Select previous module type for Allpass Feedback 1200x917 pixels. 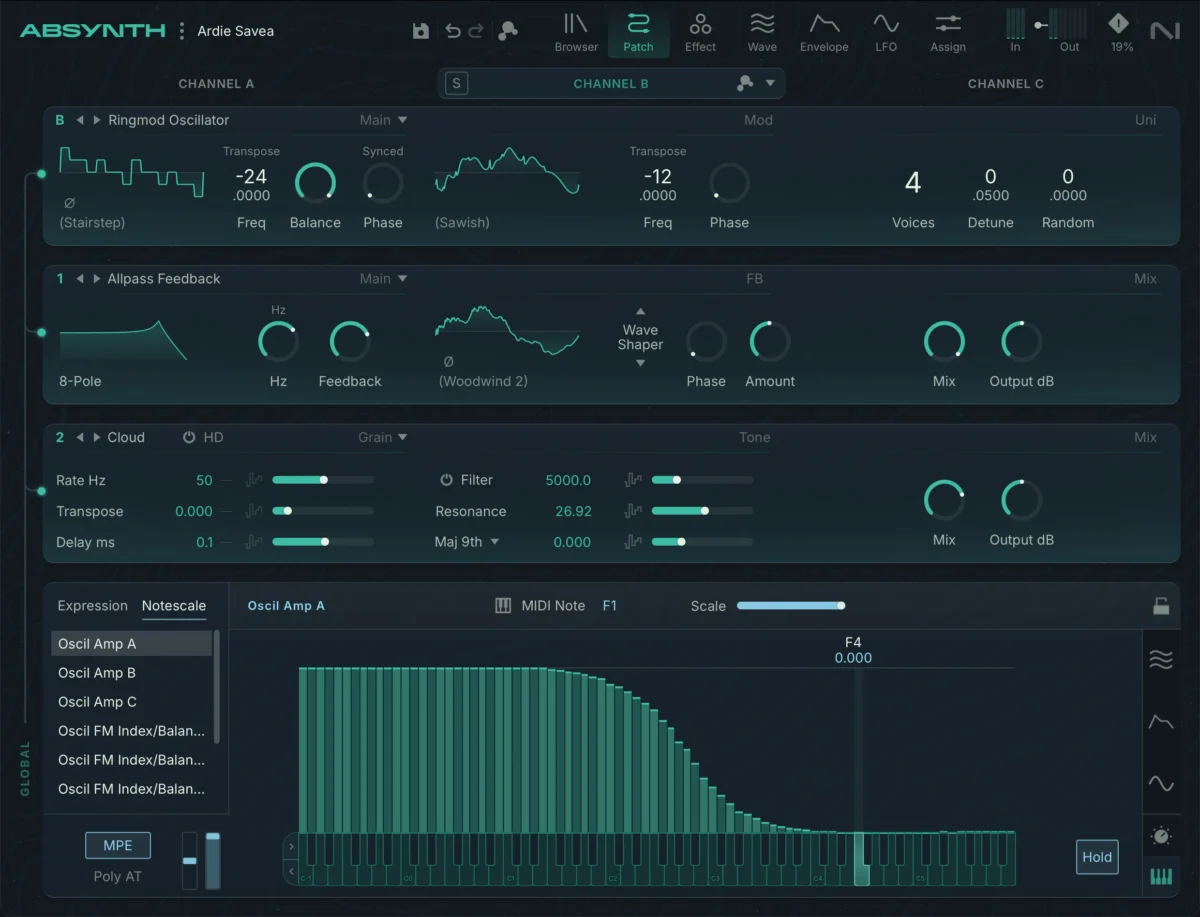point(80,279)
